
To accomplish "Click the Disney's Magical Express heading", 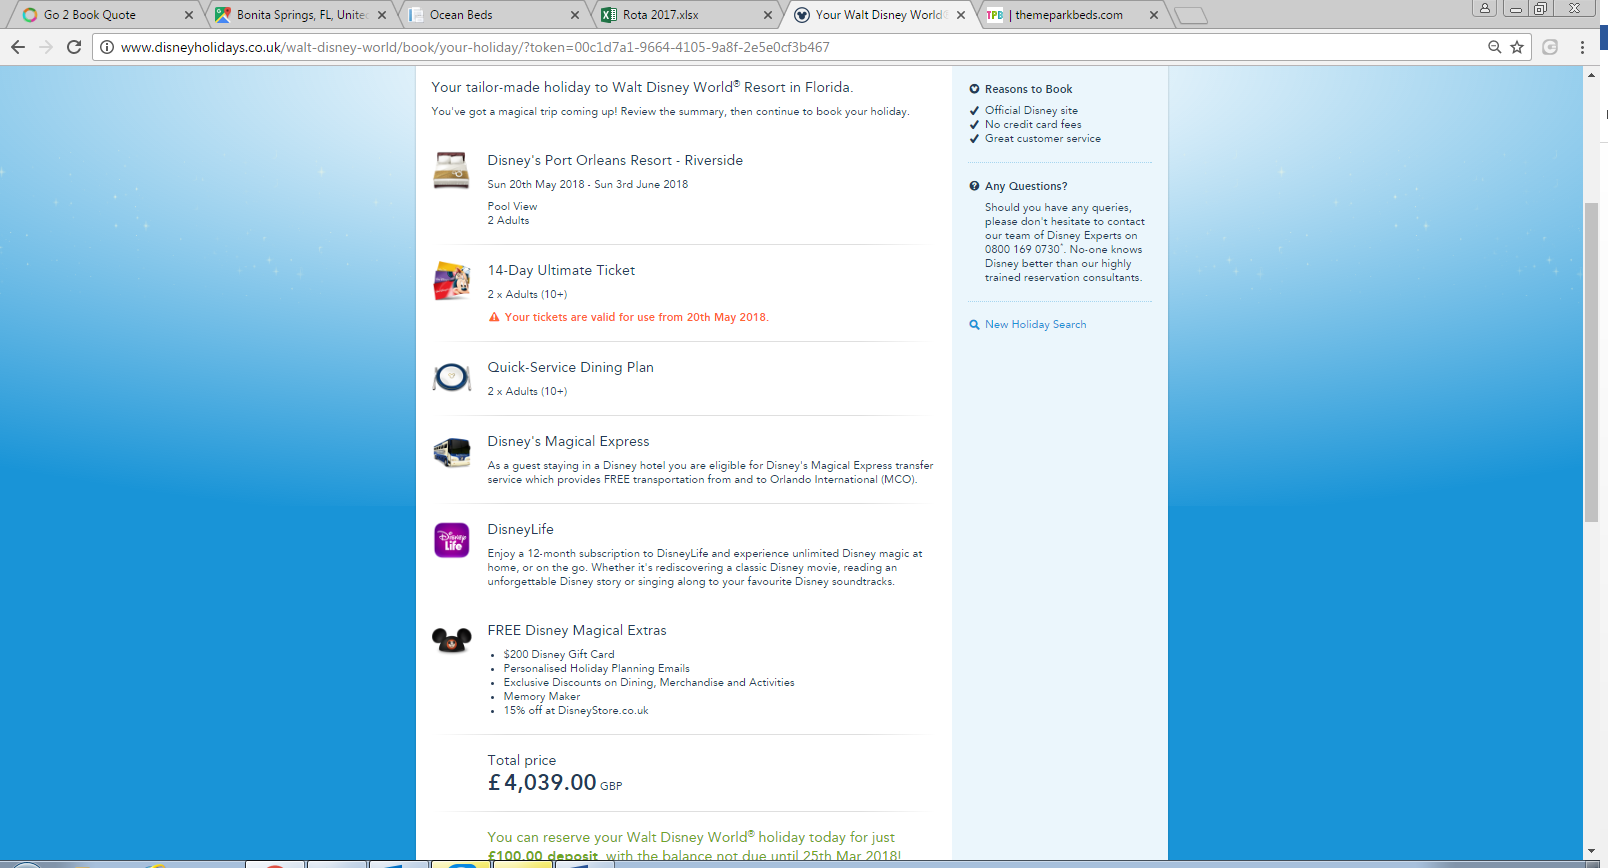I will (568, 441).
